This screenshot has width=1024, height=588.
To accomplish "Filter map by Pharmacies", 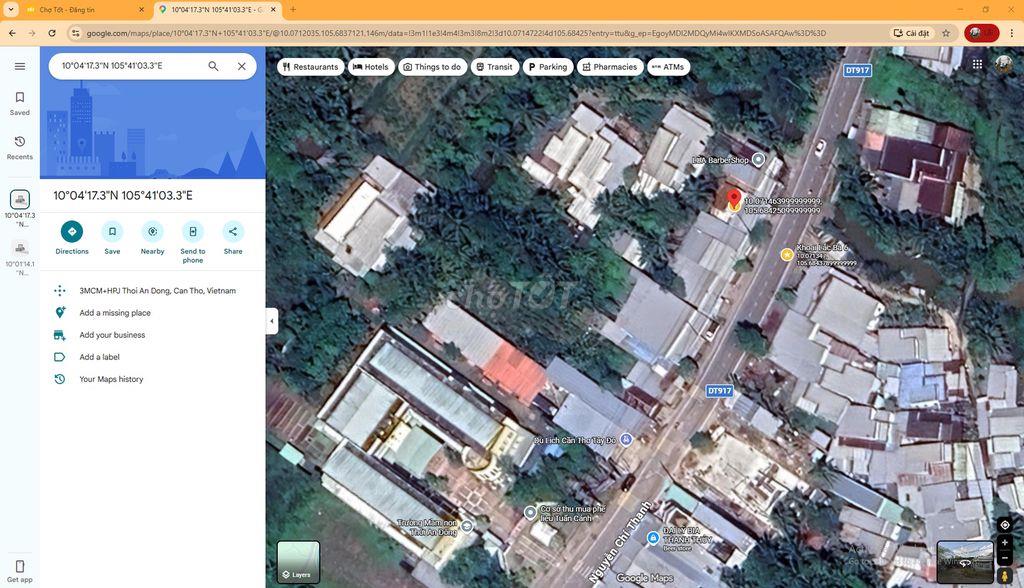I will (x=610, y=67).
